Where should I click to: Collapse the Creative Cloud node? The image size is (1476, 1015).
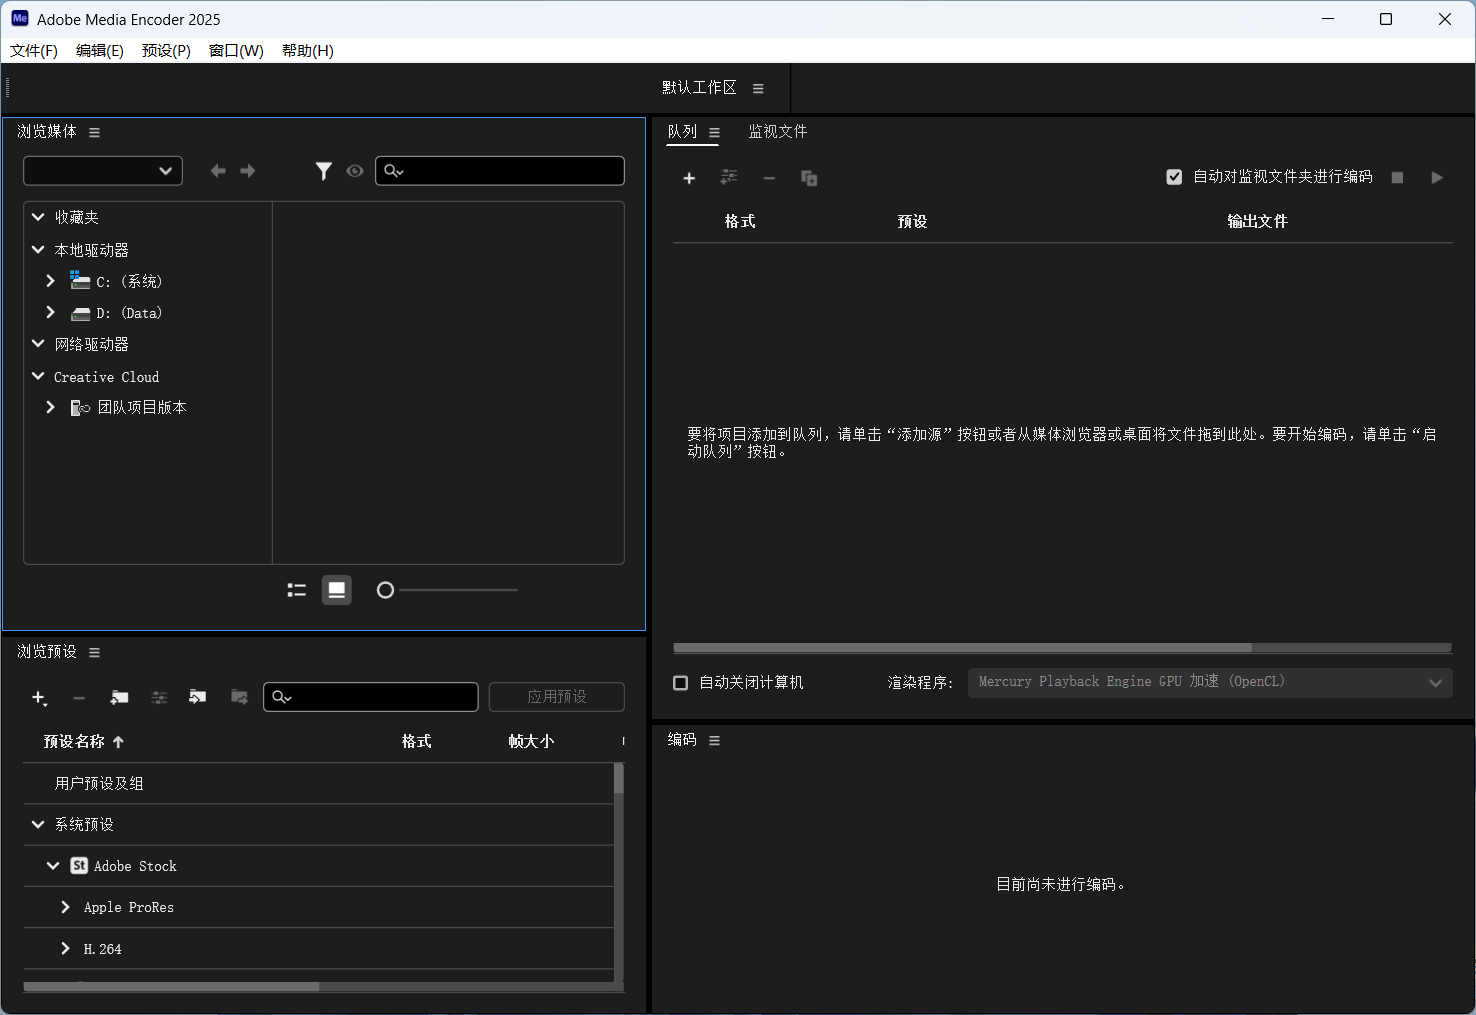[x=38, y=376]
